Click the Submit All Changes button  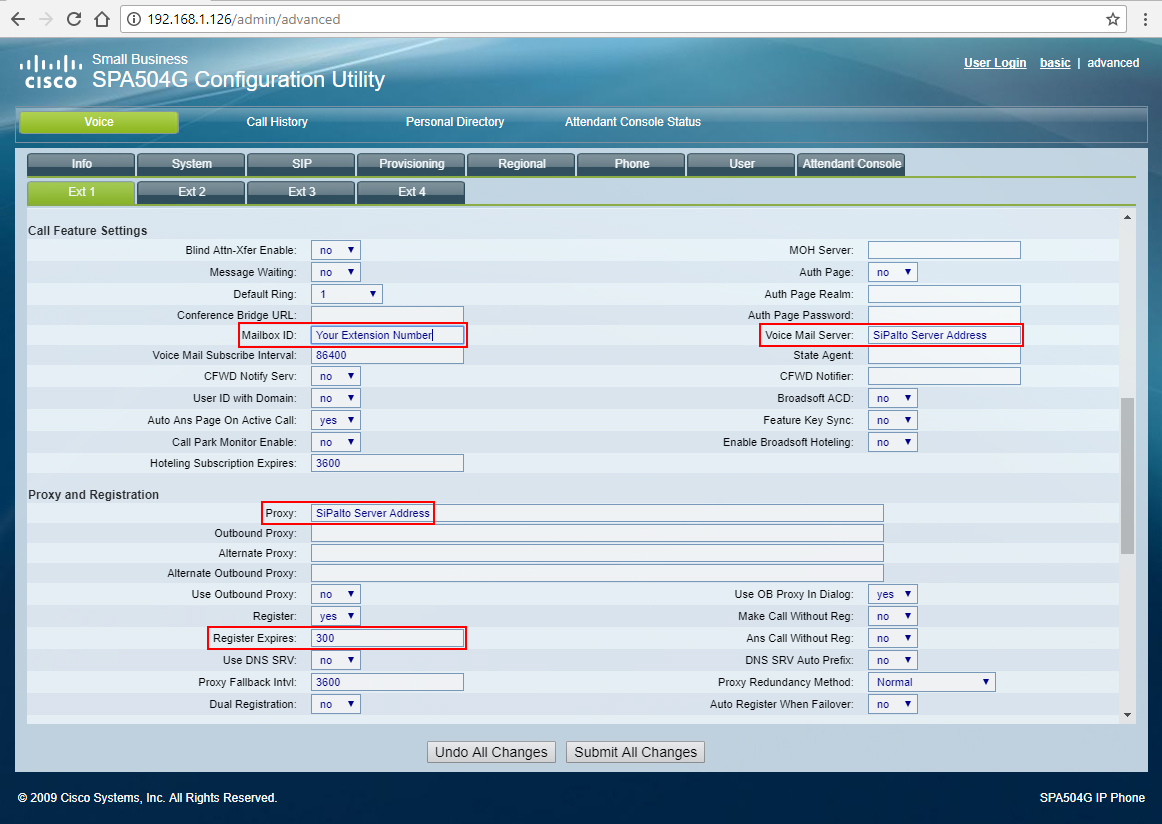[635, 752]
